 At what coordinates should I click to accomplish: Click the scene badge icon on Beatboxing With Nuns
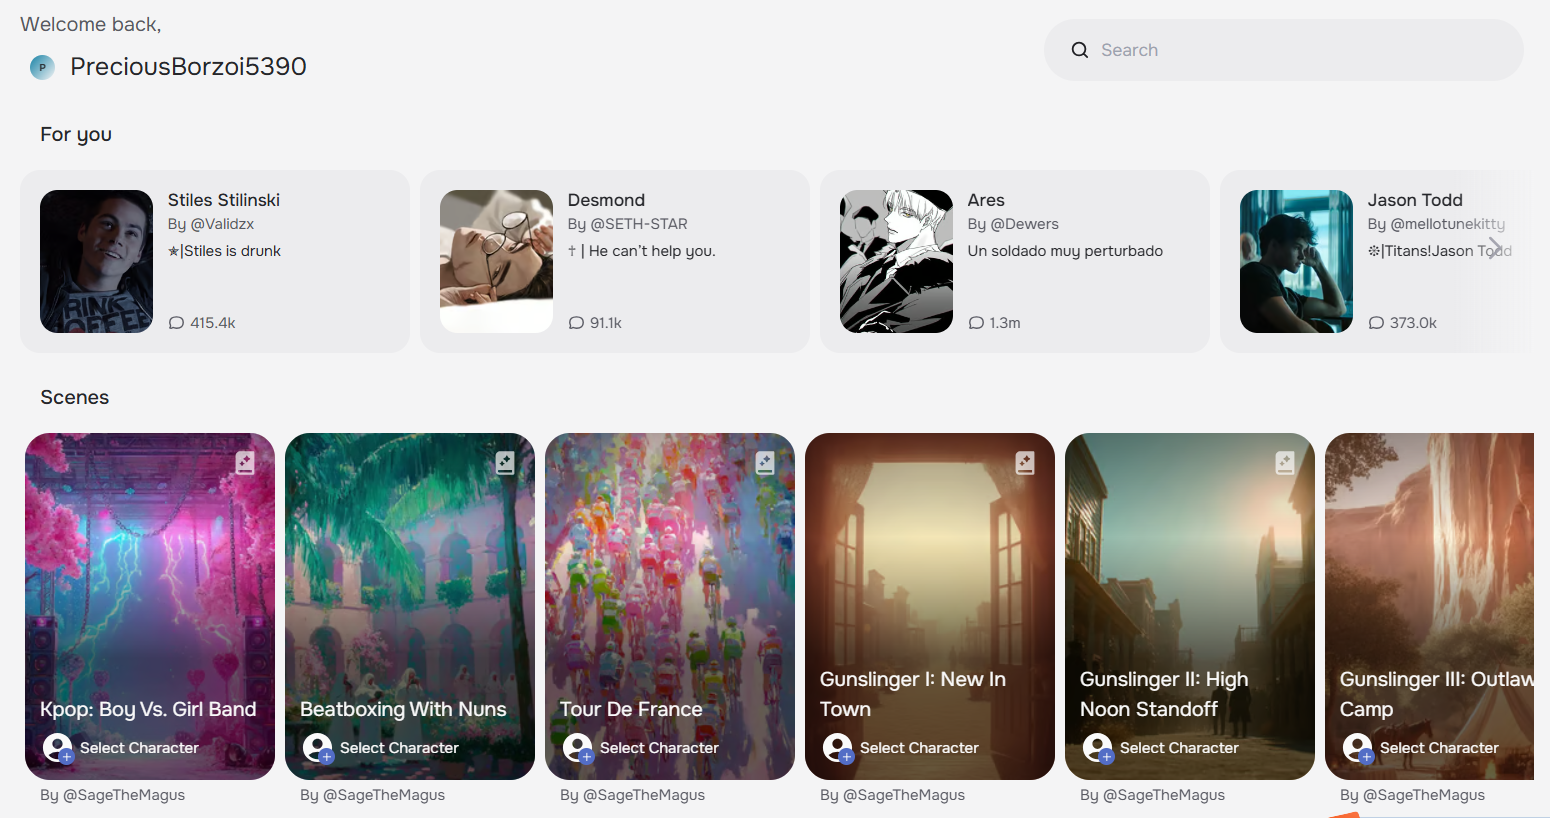(x=505, y=462)
